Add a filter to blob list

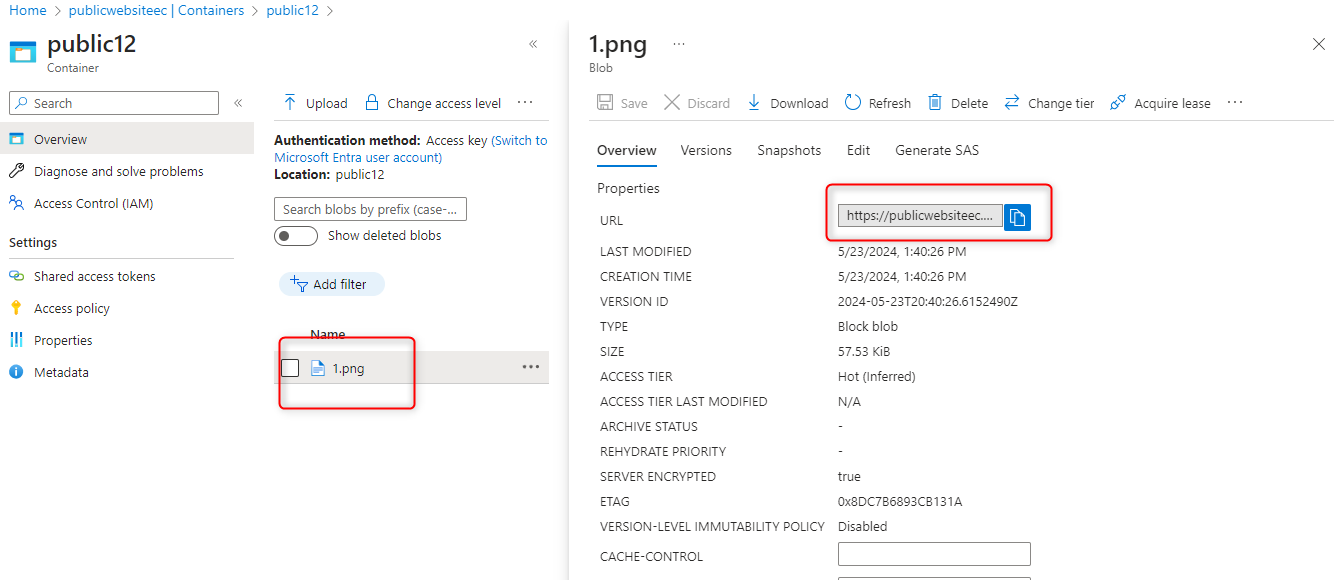click(331, 284)
